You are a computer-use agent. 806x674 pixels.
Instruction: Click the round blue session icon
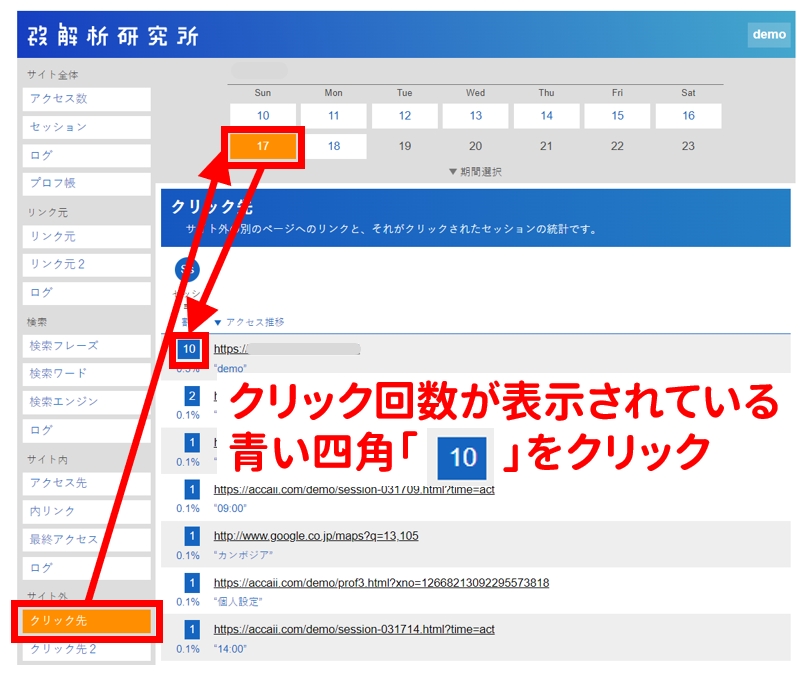187,269
